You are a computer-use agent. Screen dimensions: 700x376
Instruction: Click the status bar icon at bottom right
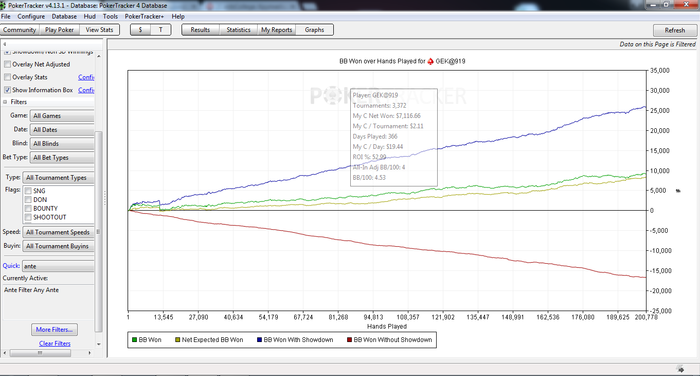click(680, 369)
